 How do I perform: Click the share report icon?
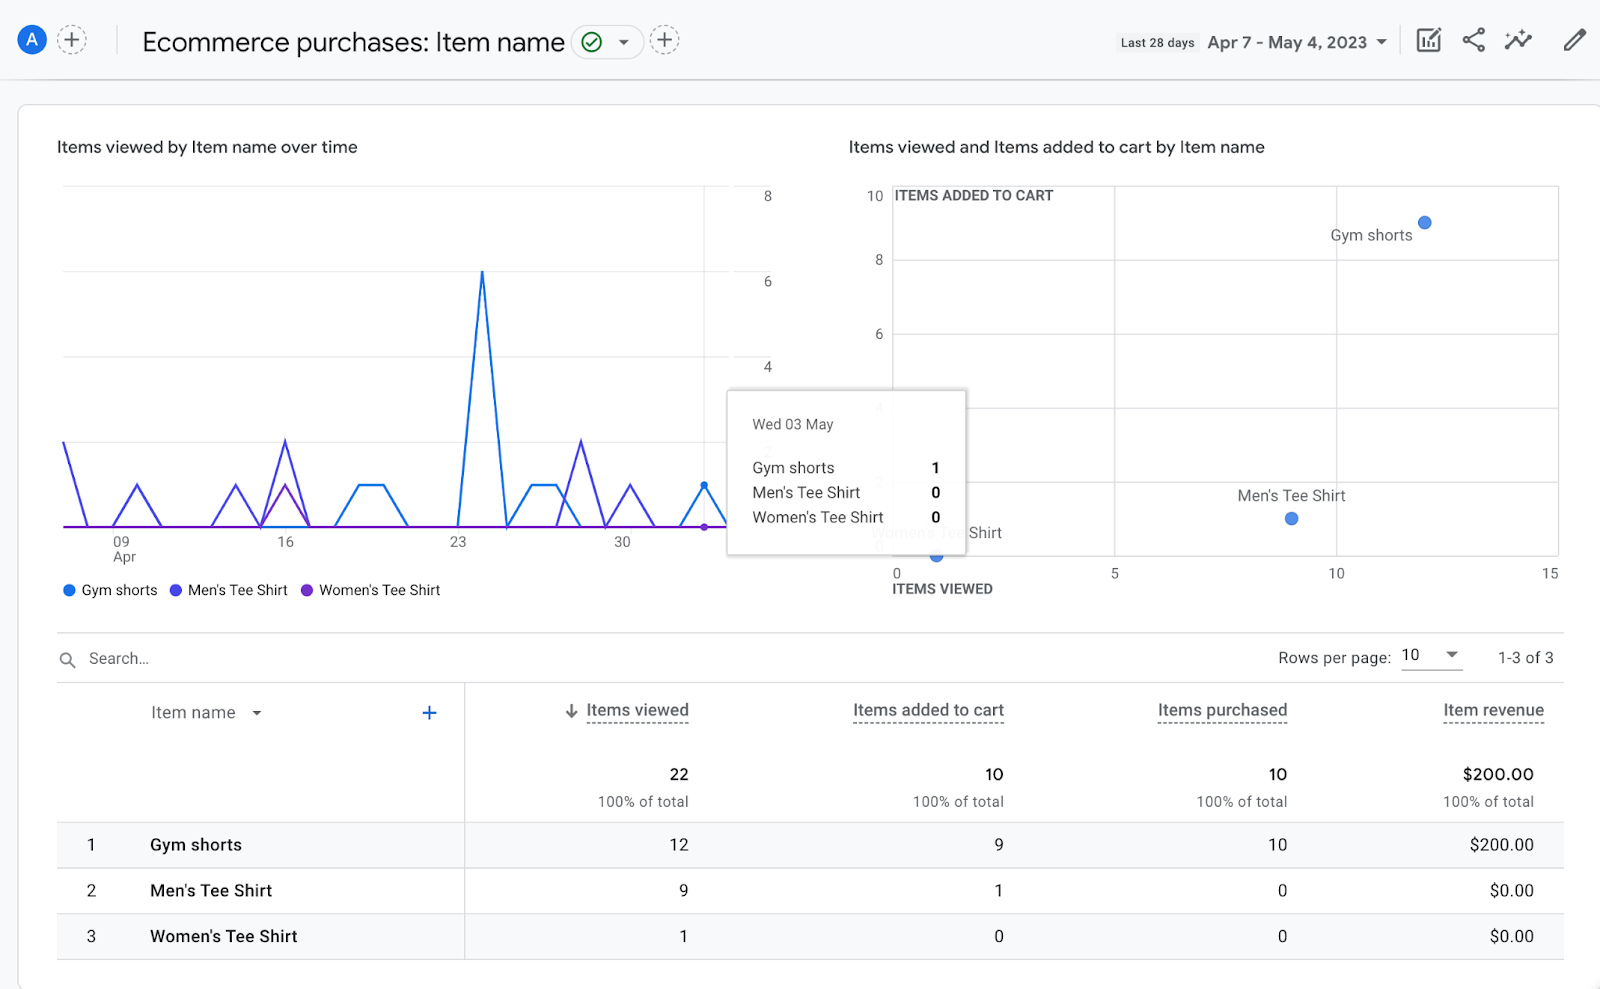click(x=1473, y=41)
